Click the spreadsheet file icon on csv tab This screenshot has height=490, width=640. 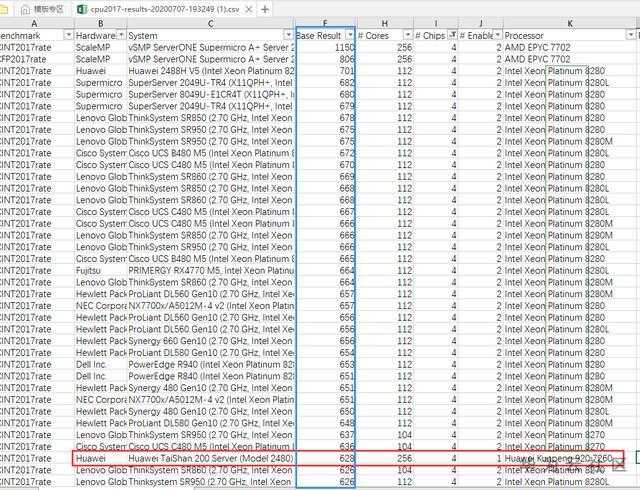click(x=82, y=9)
